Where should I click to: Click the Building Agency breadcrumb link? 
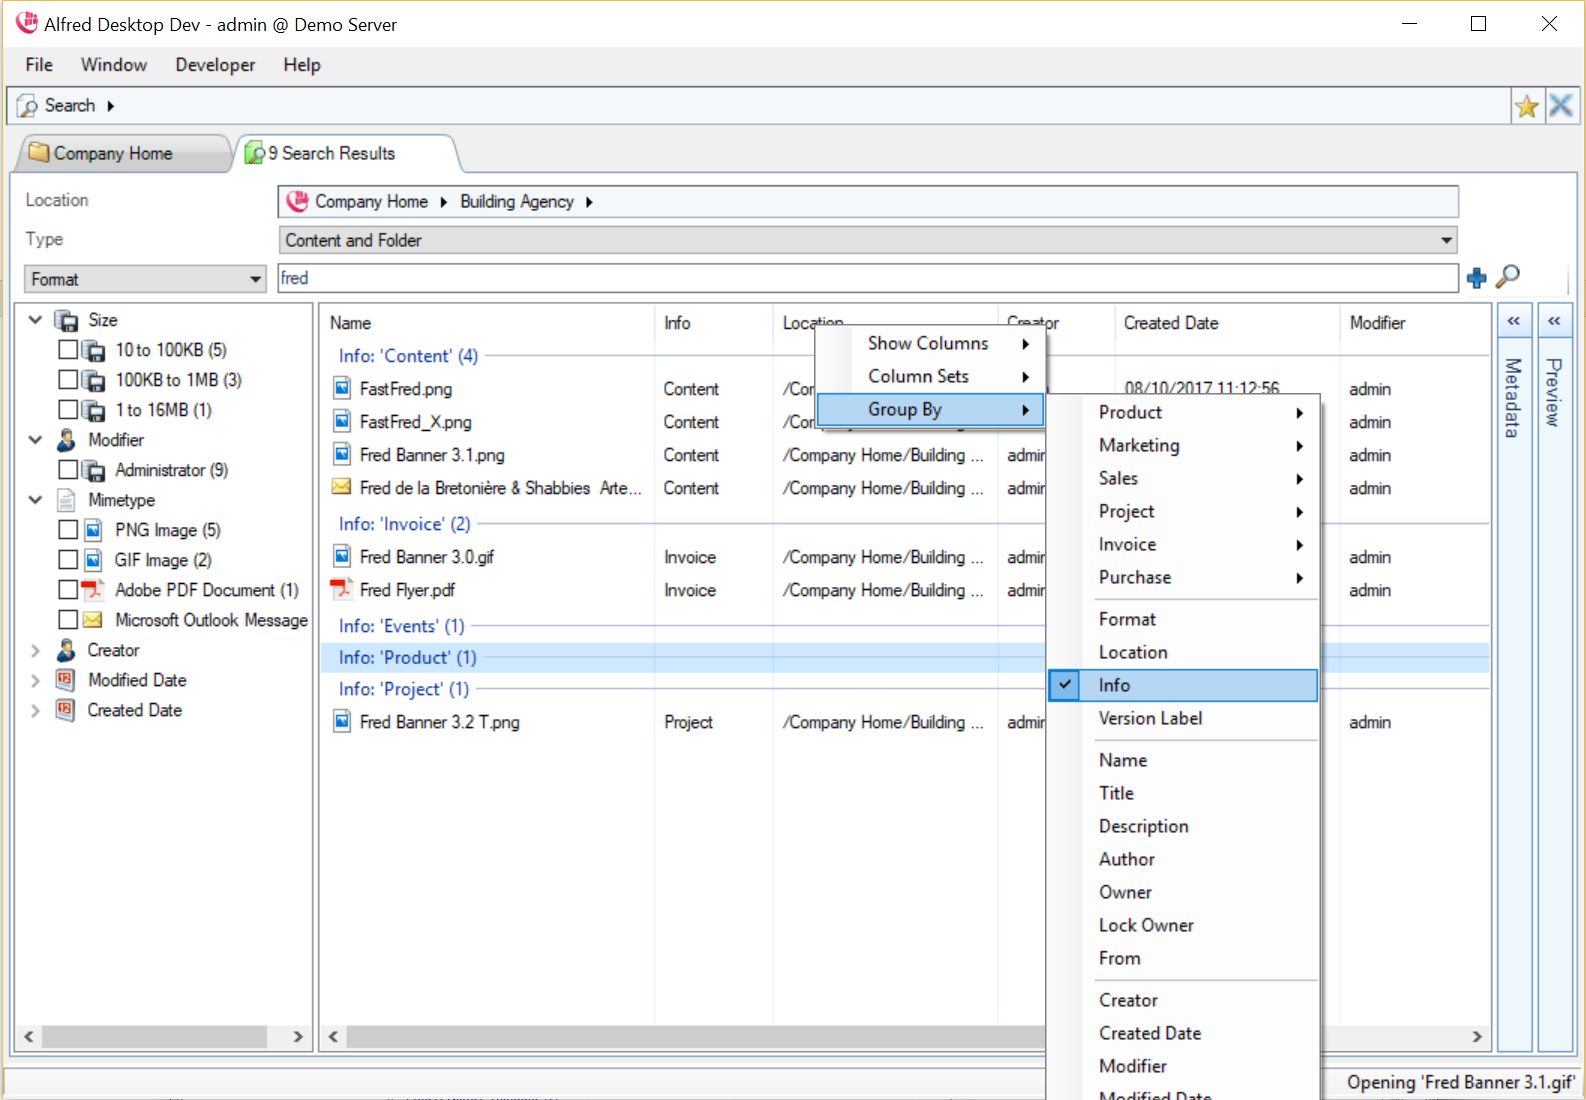click(516, 202)
